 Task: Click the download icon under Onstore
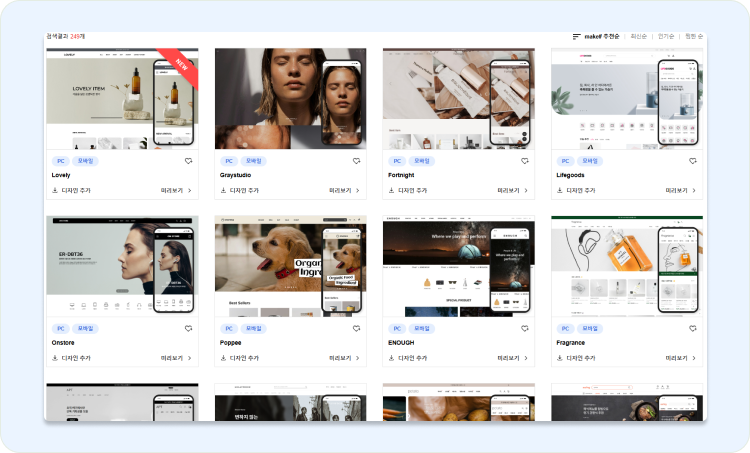55,357
